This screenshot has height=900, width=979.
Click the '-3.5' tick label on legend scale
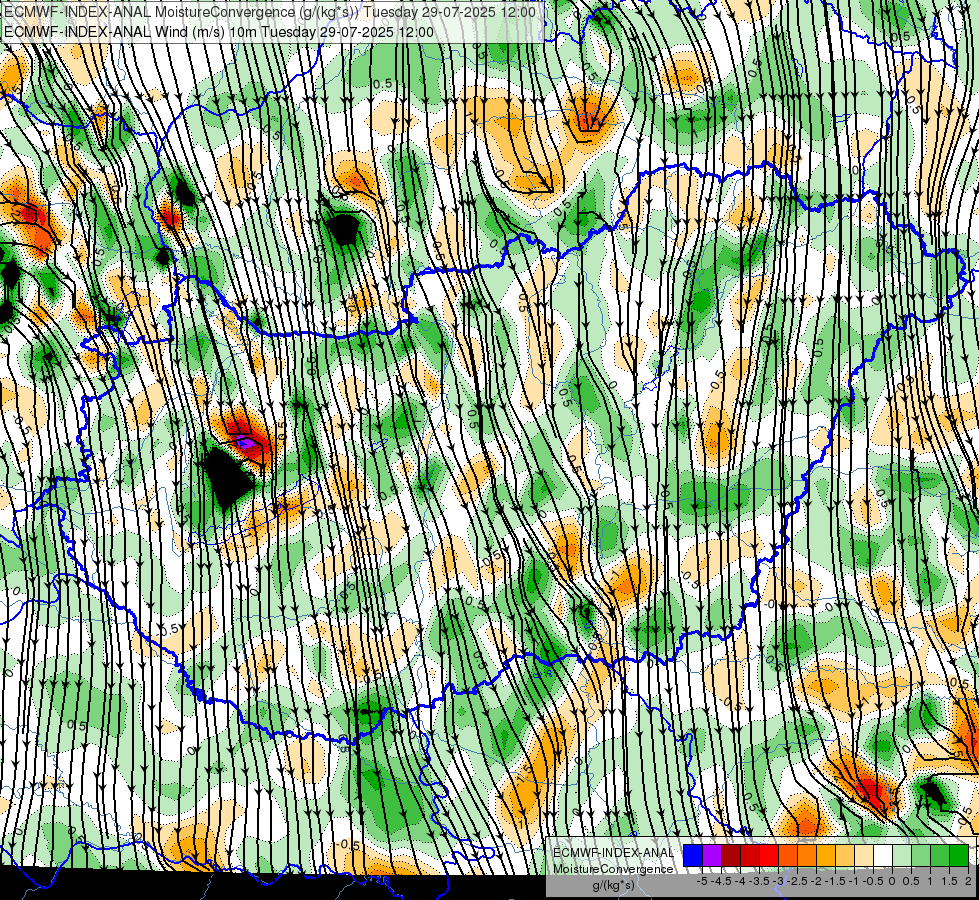pos(759,881)
